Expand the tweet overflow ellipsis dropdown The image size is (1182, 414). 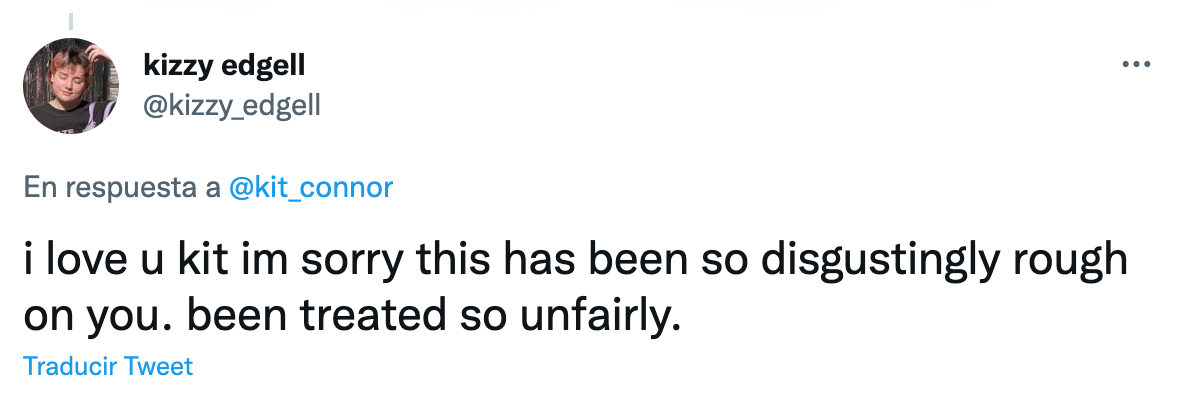click(1136, 66)
